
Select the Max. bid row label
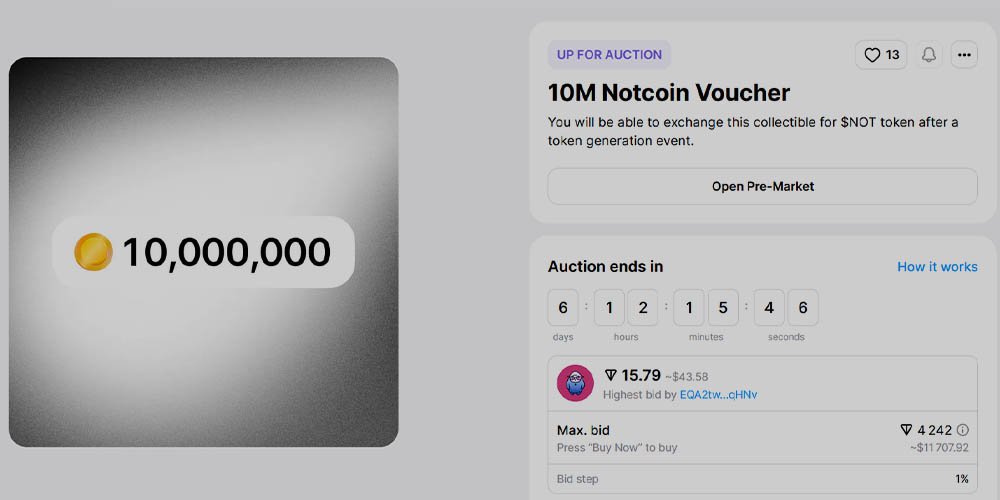(x=583, y=431)
